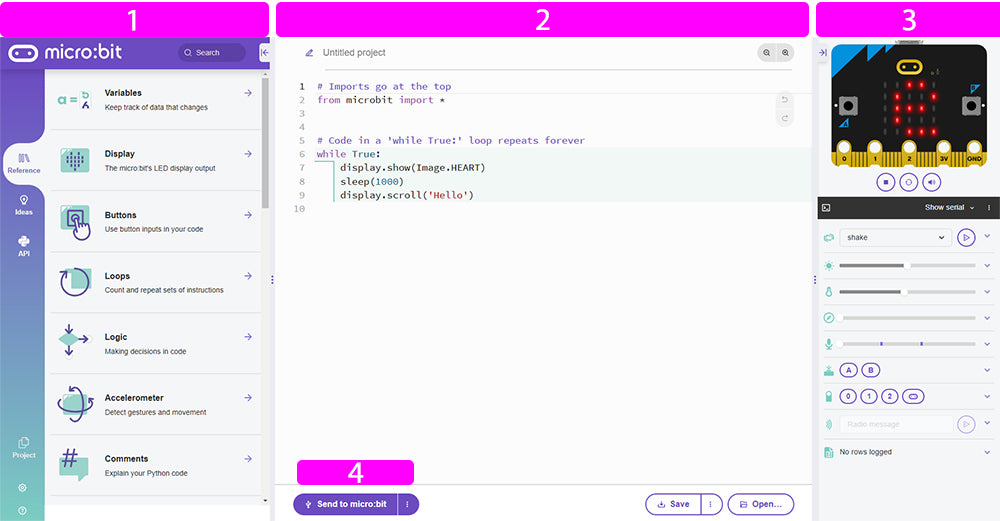This screenshot has height=521, width=1000.
Task: Open the settings gear in sidebar
Action: tap(23, 488)
